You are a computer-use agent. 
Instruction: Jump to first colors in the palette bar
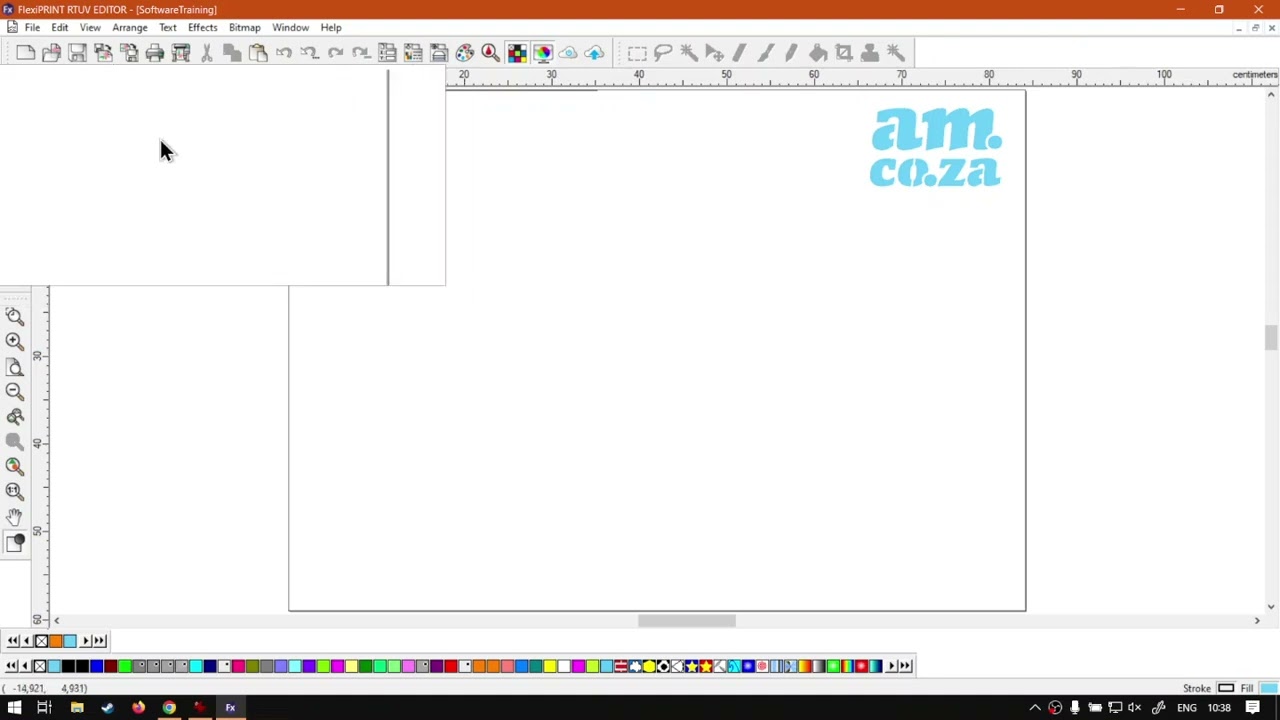(x=11, y=666)
